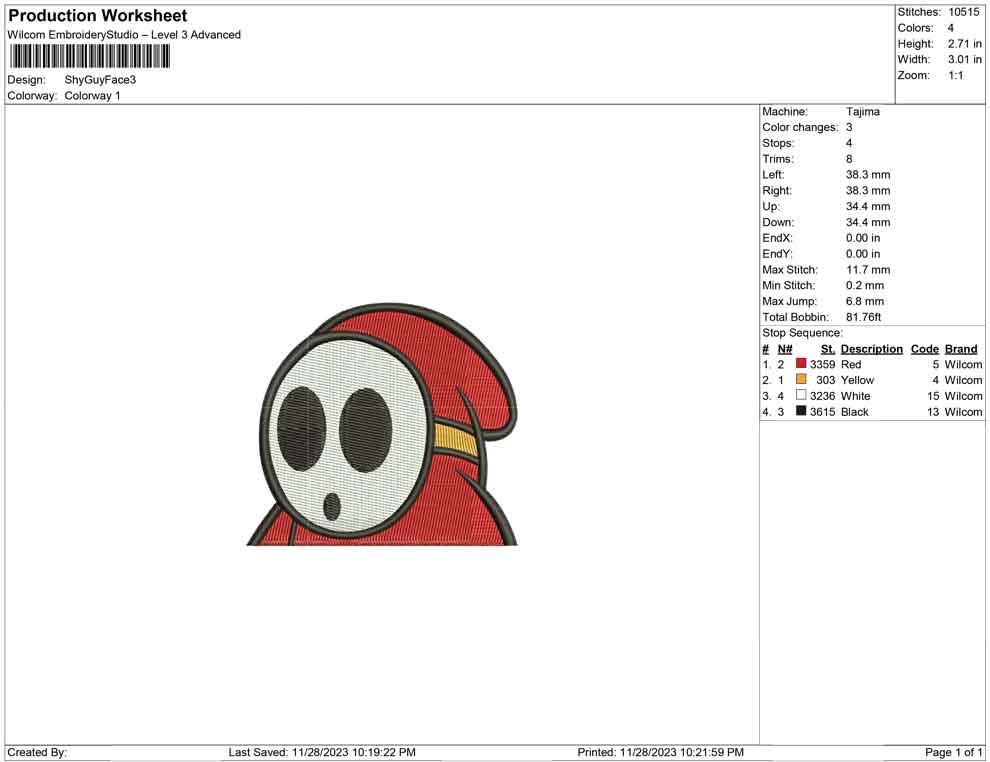Screen dimensions: 990x762
Task: Select the yellow thread color swatch
Action: [801, 380]
